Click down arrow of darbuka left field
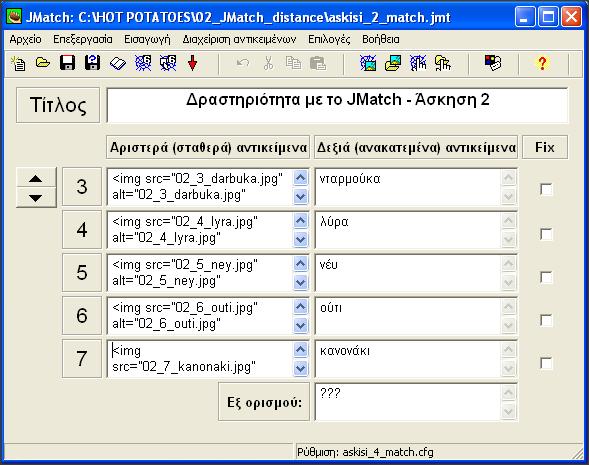The height and width of the screenshot is (465, 589). point(301,196)
